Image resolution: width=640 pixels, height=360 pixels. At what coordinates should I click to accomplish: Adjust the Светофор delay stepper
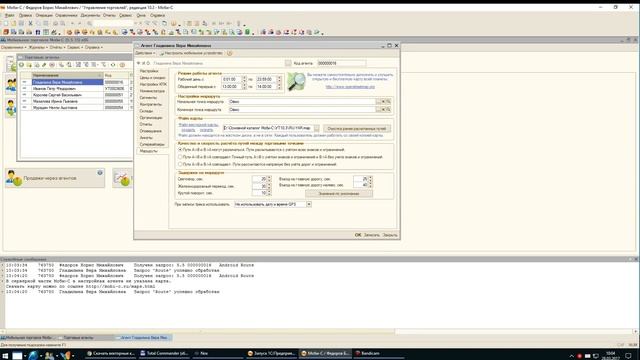click(269, 179)
